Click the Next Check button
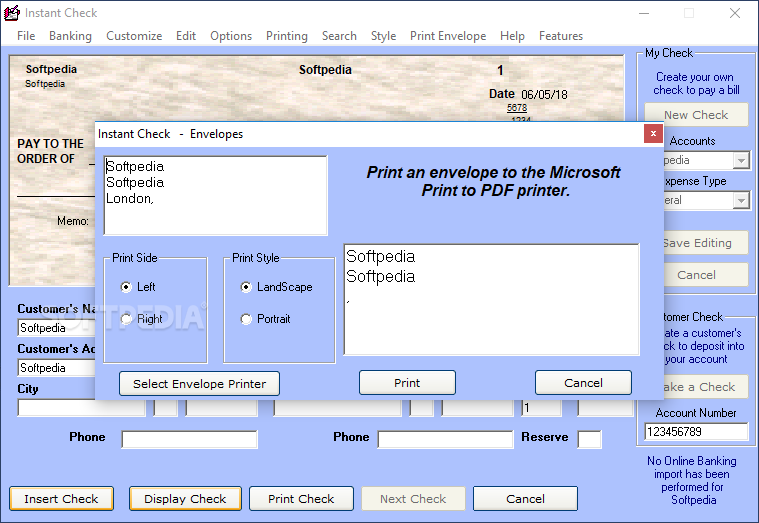Screen dimensions: 759x523 413,499
